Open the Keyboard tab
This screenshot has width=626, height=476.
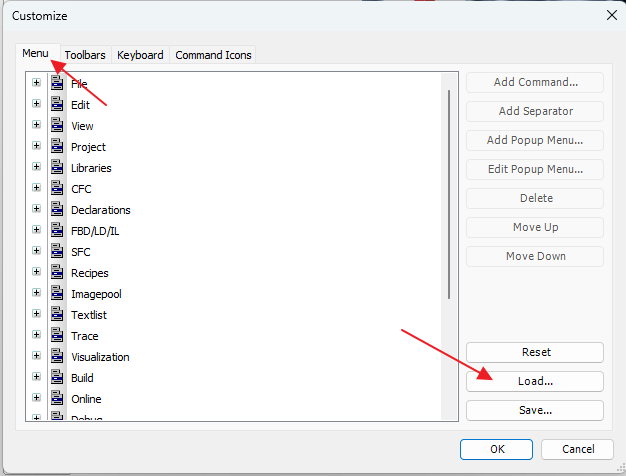(140, 55)
